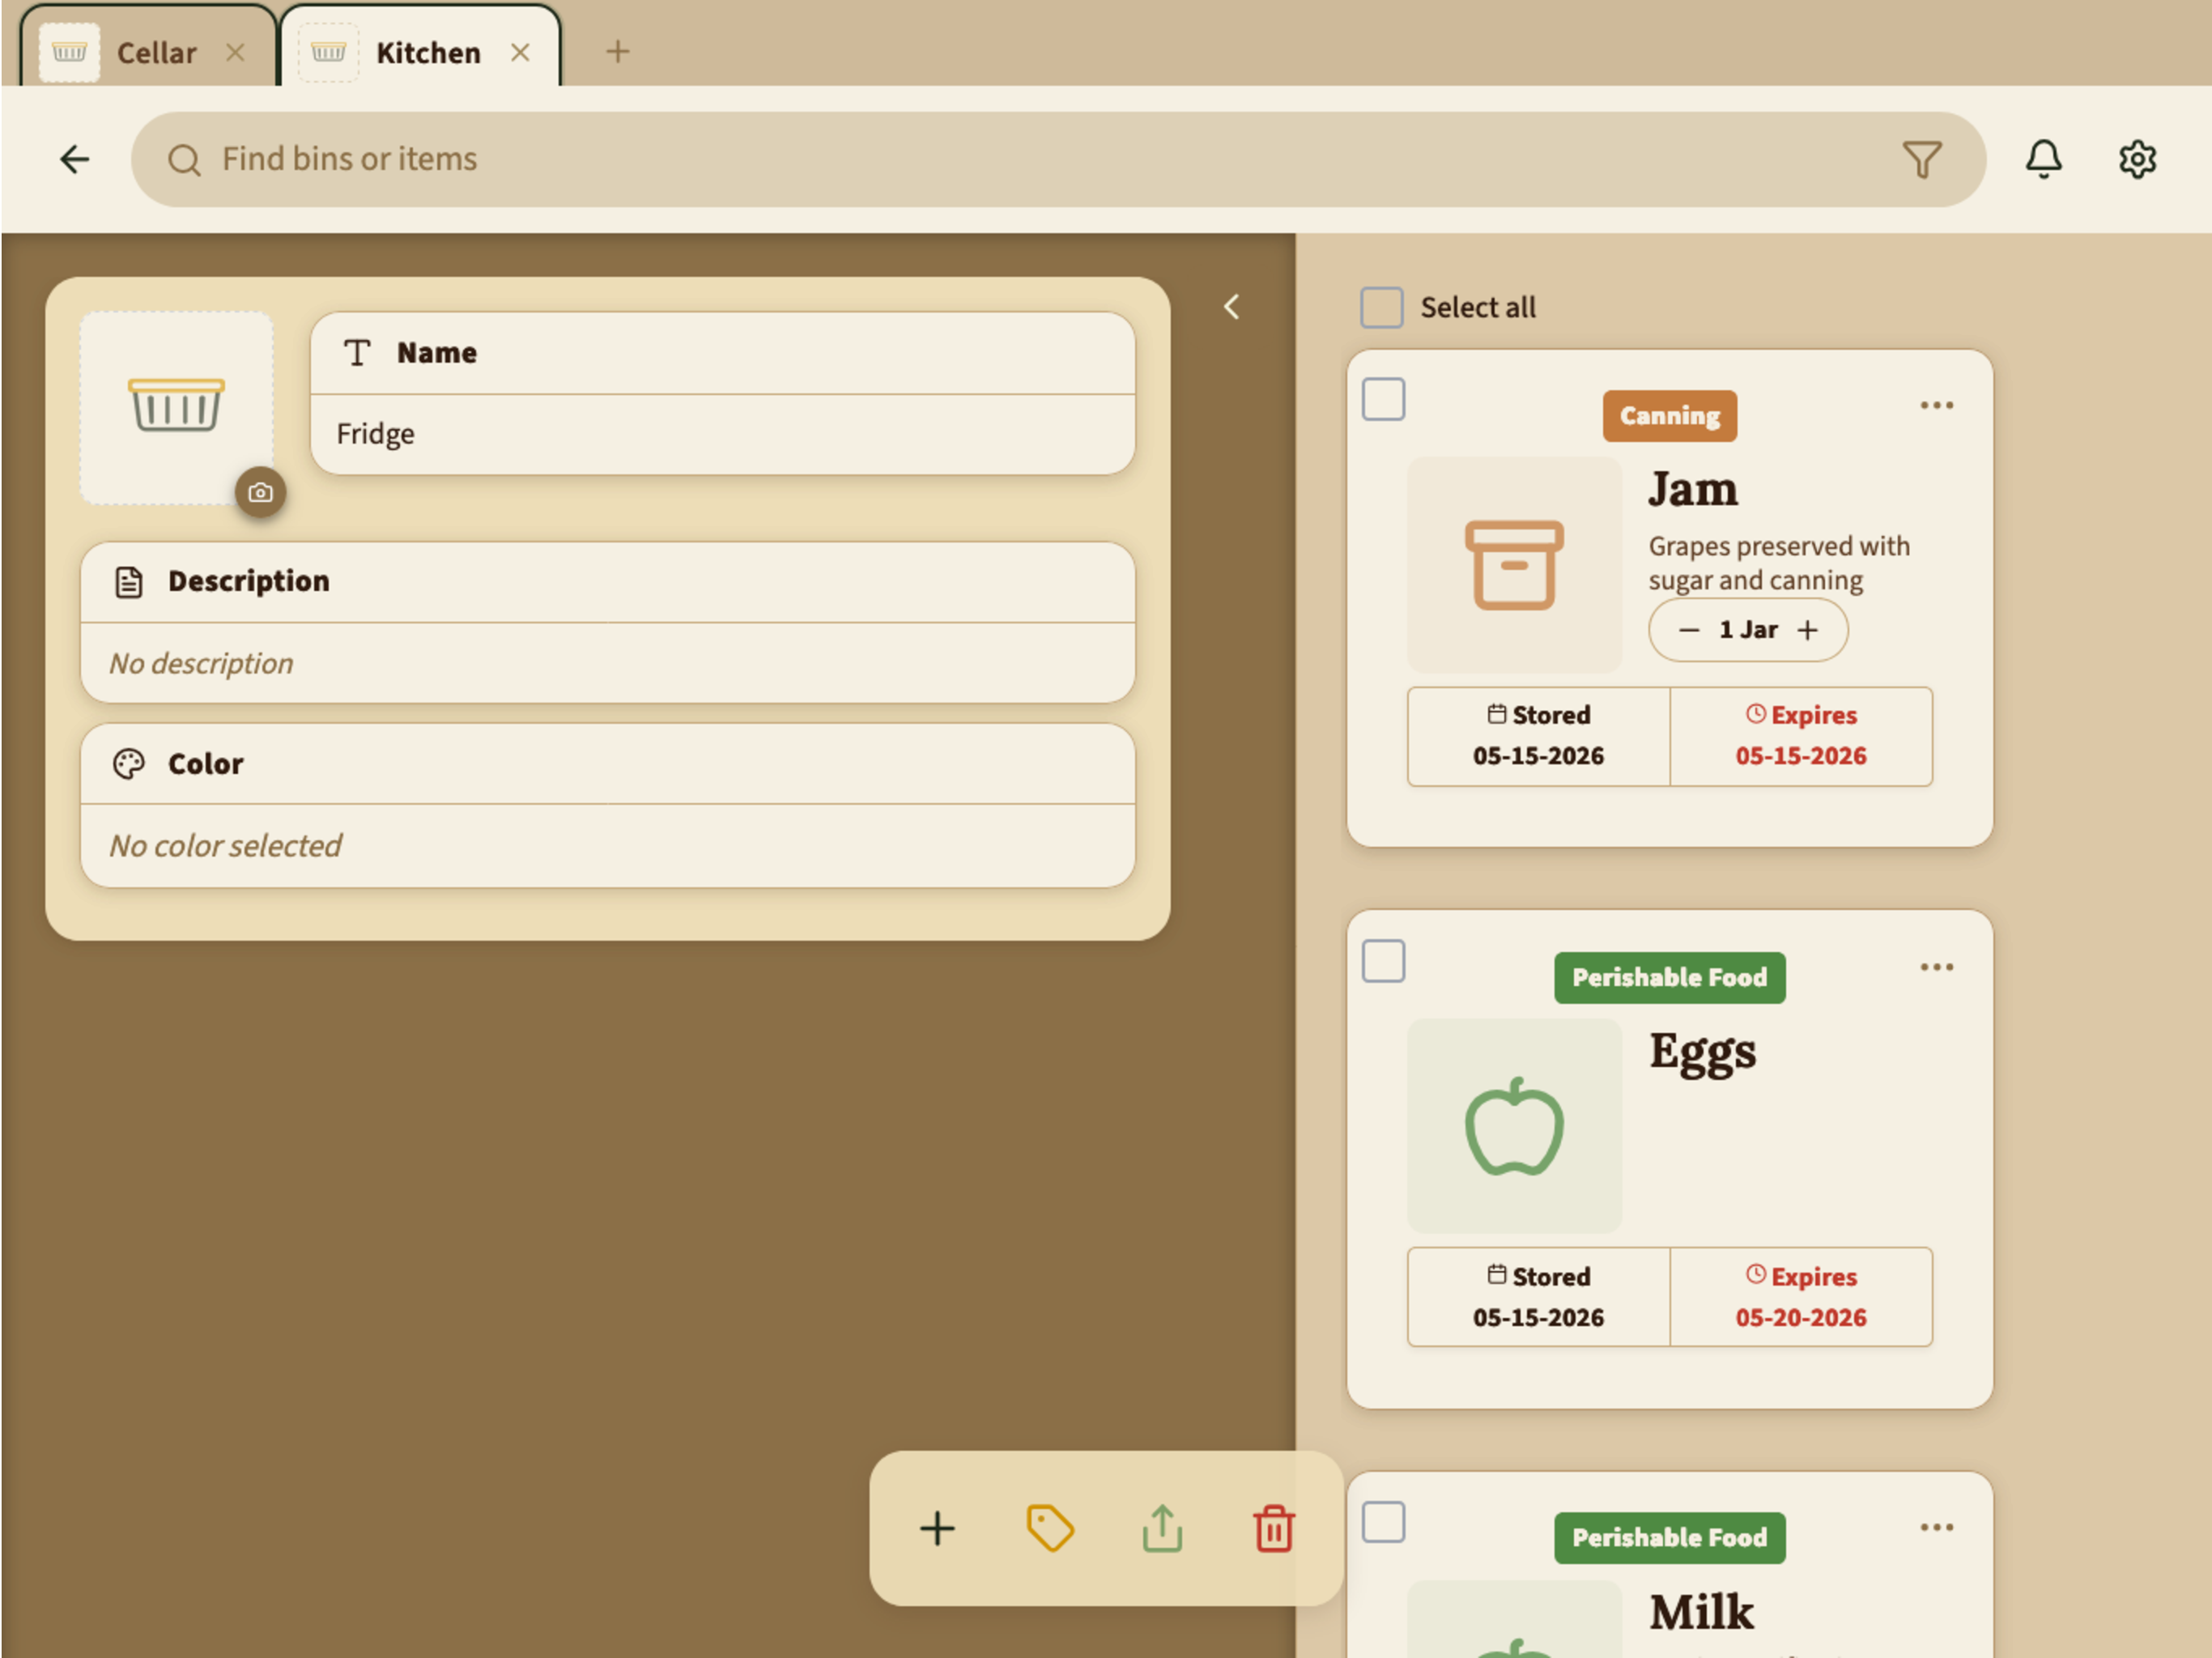The width and height of the screenshot is (2212, 1658).
Task: Click the Name text icon
Action: (357, 353)
